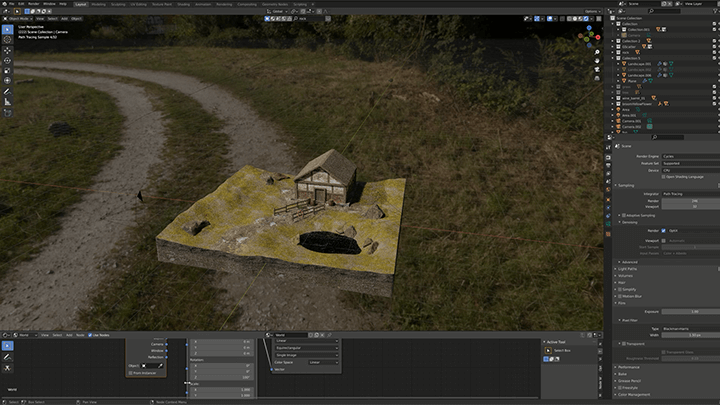Open the Render menu
This screenshot has width=720, height=405.
pos(34,4)
